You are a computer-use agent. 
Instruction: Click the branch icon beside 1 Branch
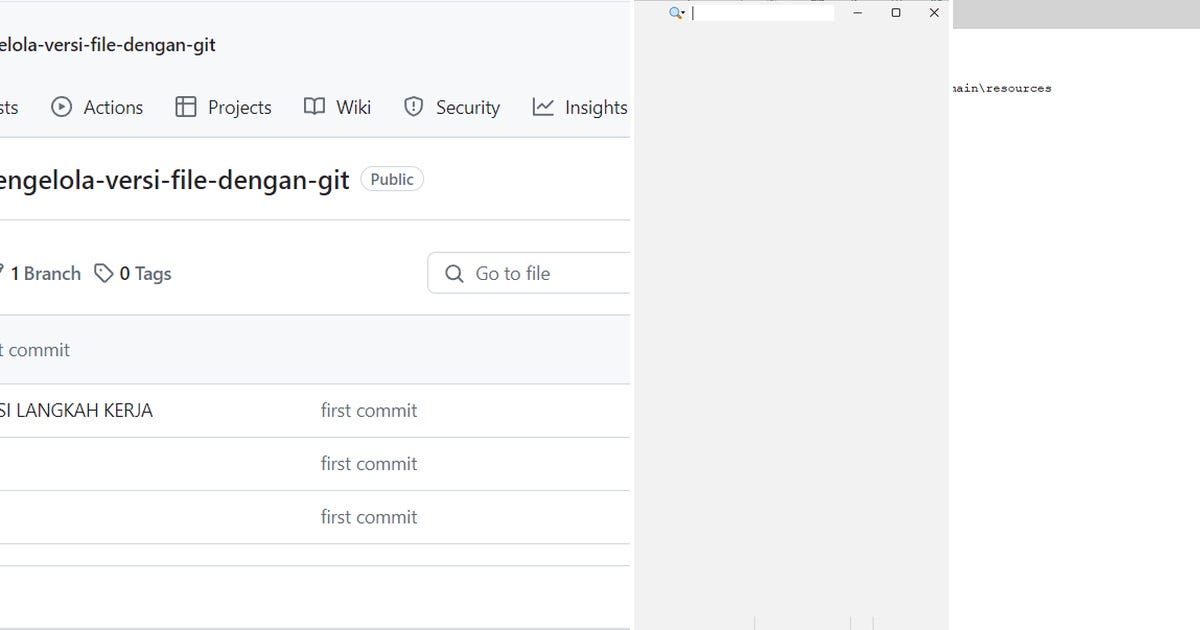pos(2,272)
